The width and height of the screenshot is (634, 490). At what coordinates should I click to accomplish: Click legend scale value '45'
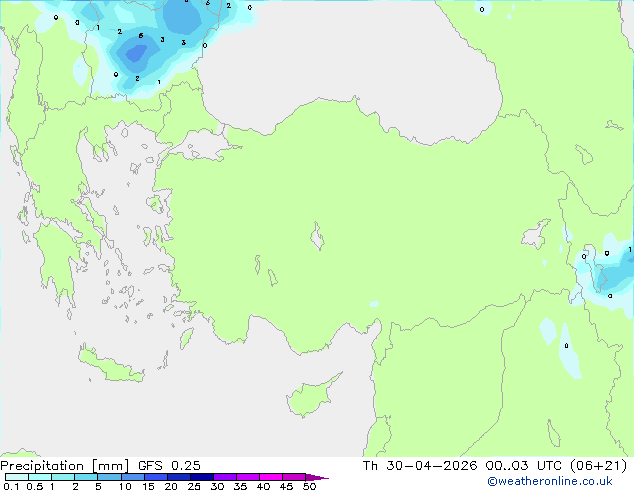point(286,486)
